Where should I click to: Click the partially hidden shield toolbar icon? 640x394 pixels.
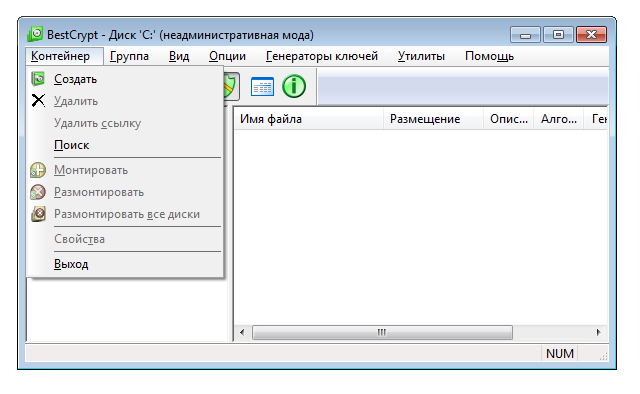pyautogui.click(x=231, y=86)
